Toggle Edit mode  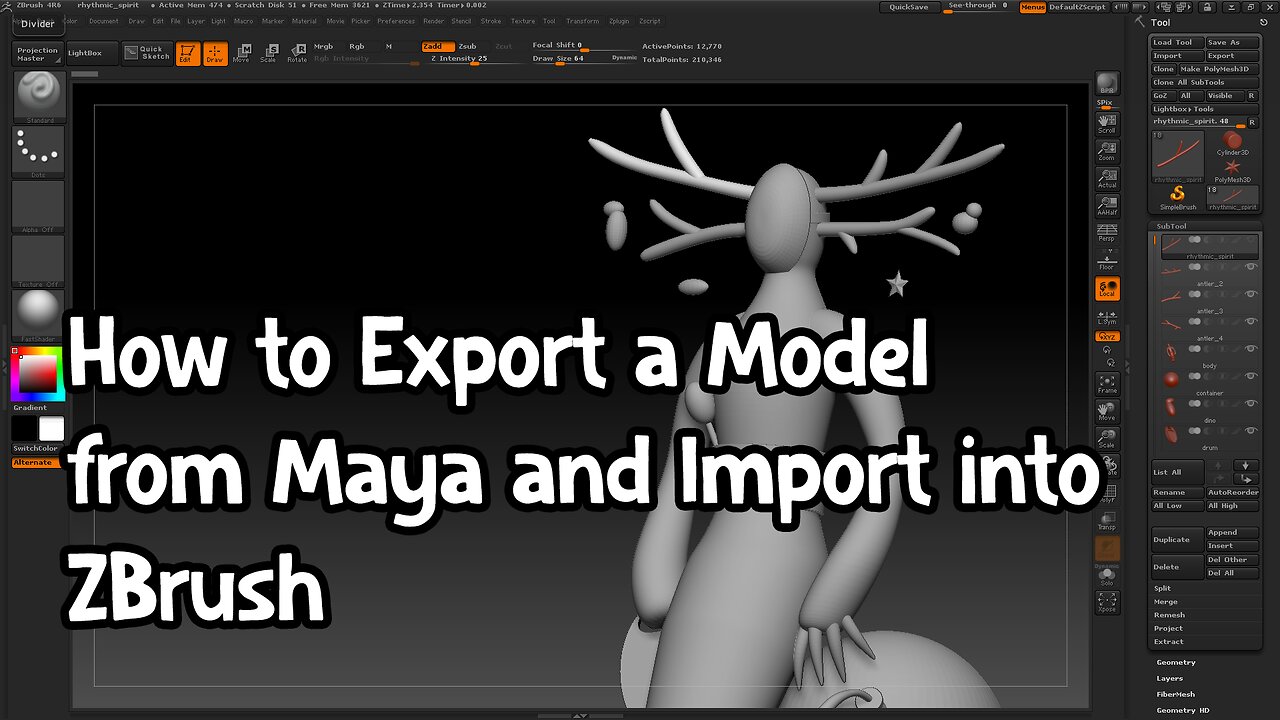[x=187, y=54]
